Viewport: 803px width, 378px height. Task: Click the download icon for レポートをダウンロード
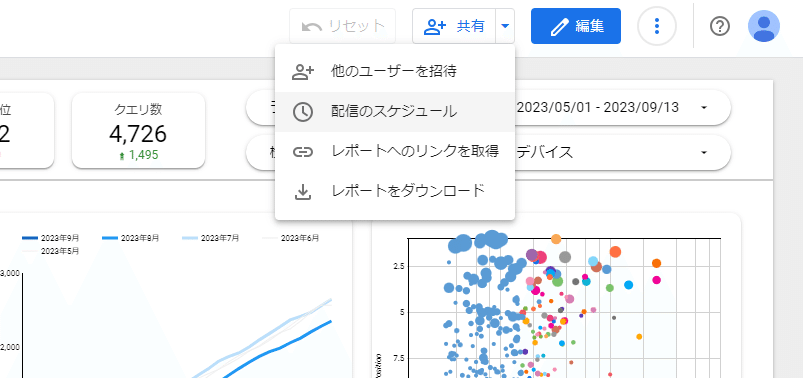(303, 192)
